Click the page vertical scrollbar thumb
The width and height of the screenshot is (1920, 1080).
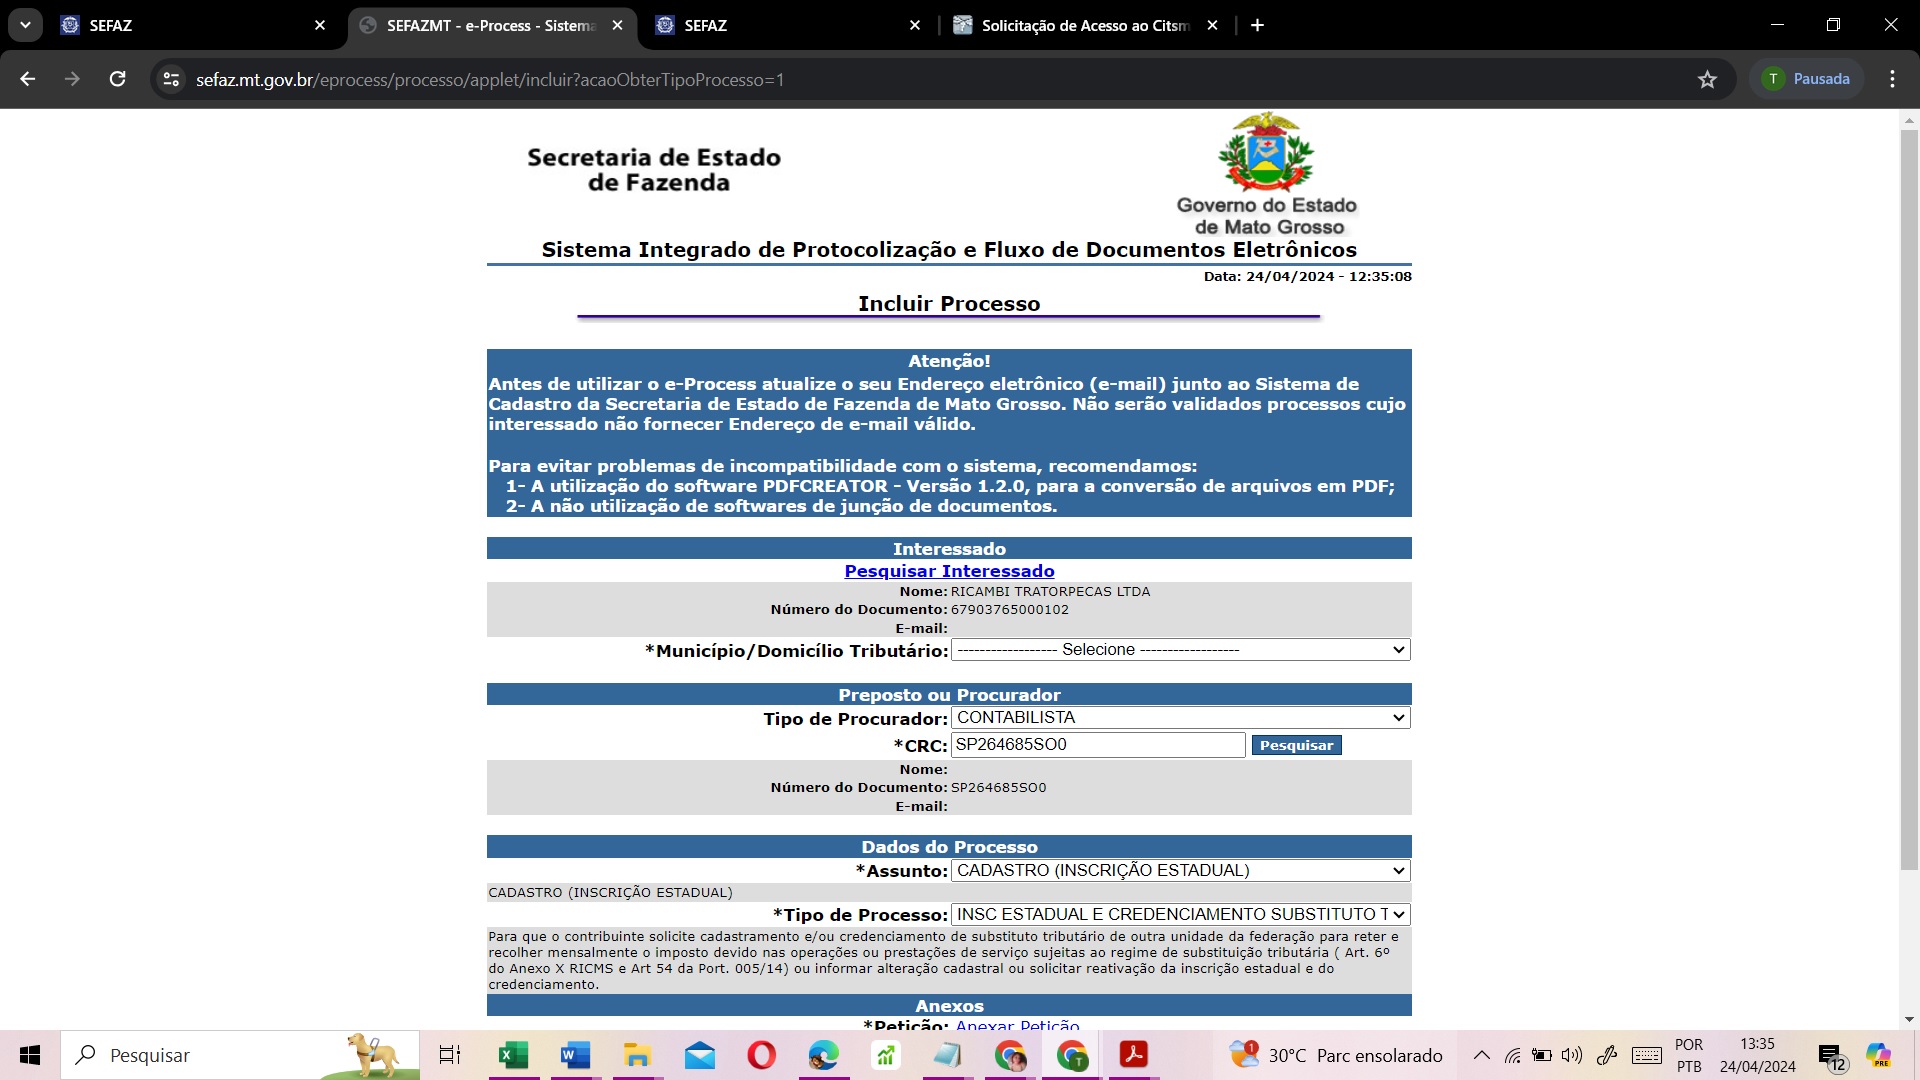[1909, 500]
